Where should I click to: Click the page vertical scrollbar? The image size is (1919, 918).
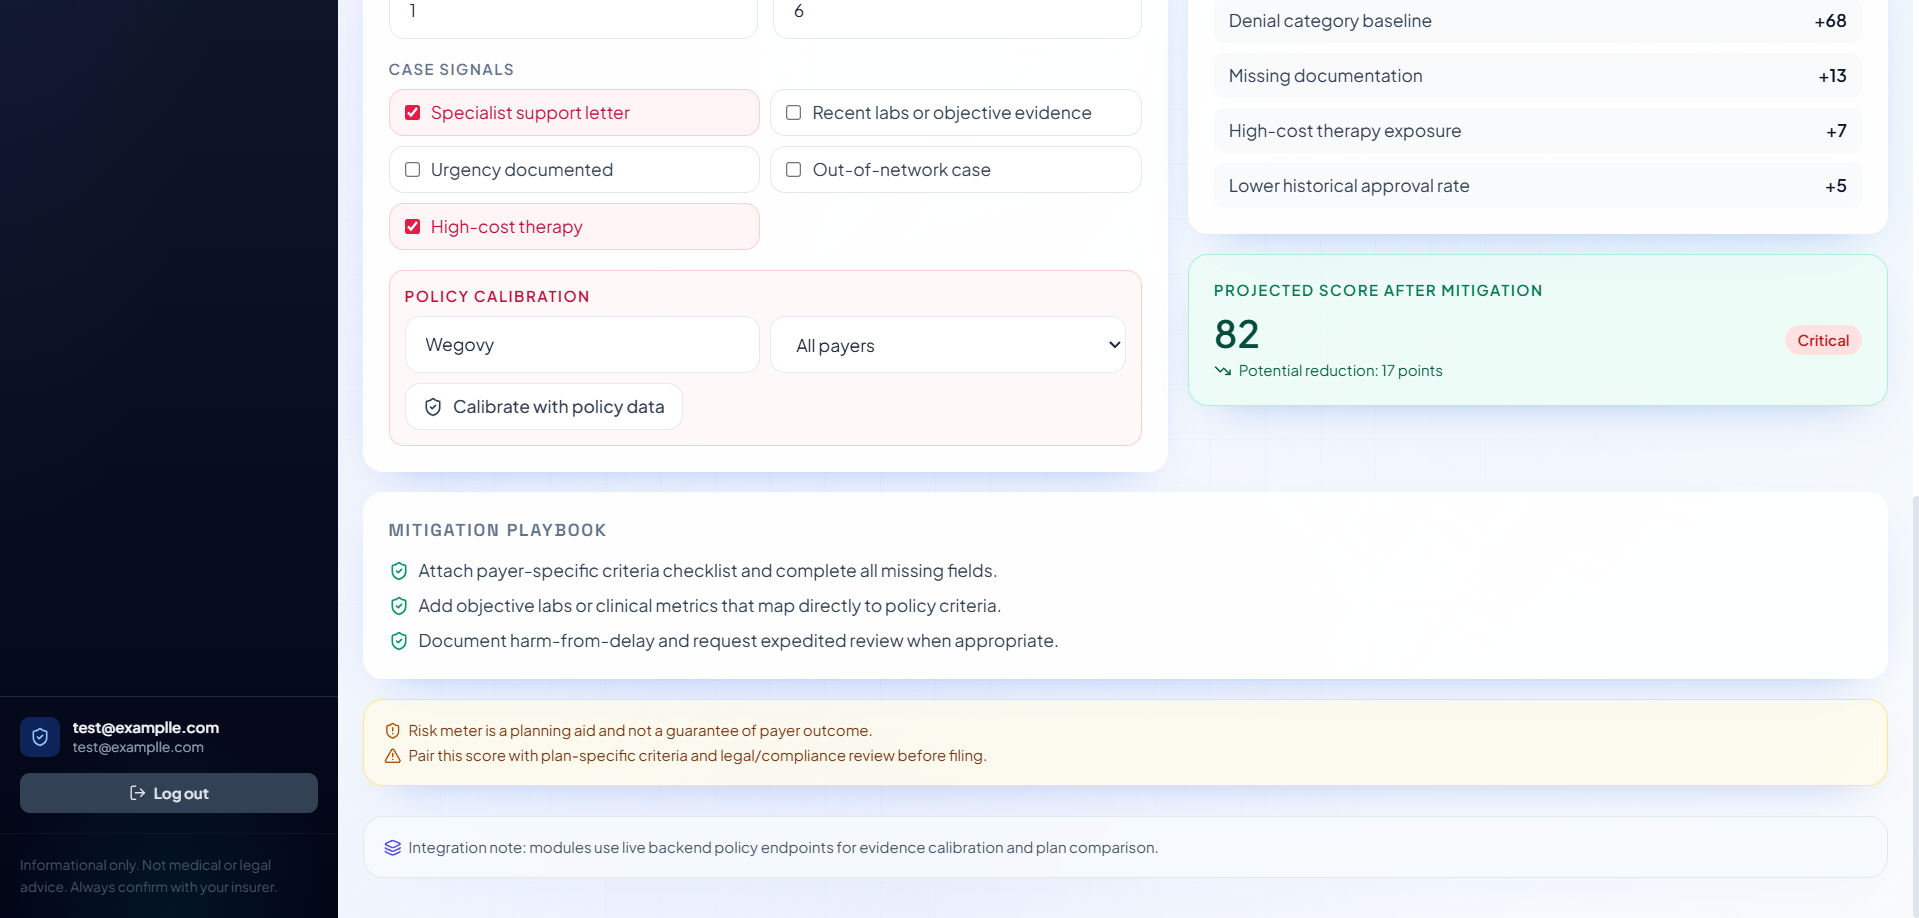tap(1914, 705)
